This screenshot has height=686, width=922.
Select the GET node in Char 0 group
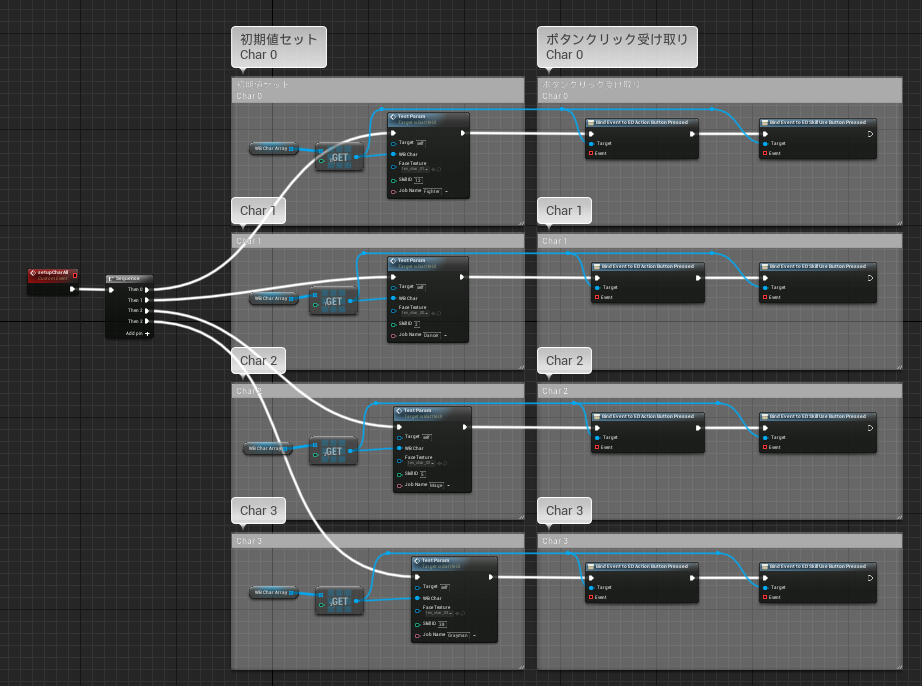[339, 157]
